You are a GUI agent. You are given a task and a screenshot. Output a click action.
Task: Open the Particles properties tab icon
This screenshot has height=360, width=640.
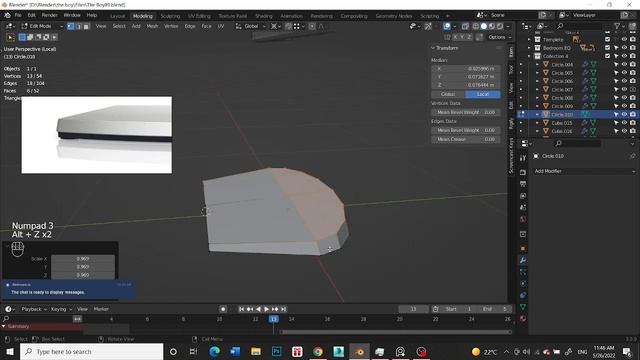(523, 272)
